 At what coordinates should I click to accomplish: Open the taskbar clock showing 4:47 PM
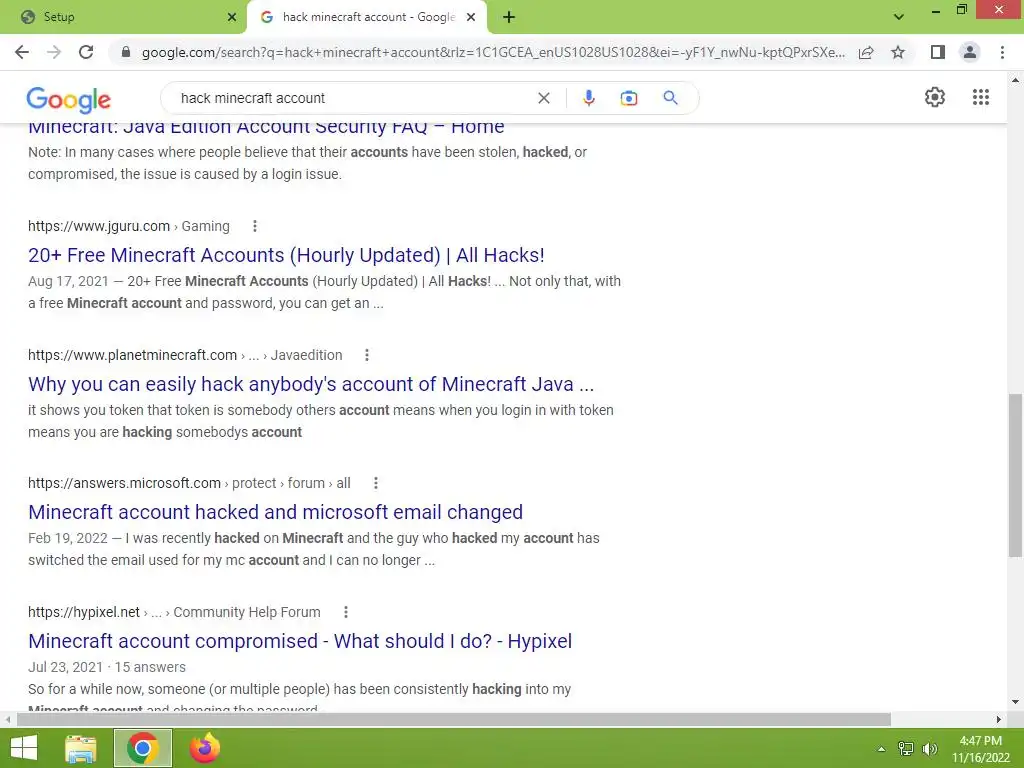[x=980, y=749]
